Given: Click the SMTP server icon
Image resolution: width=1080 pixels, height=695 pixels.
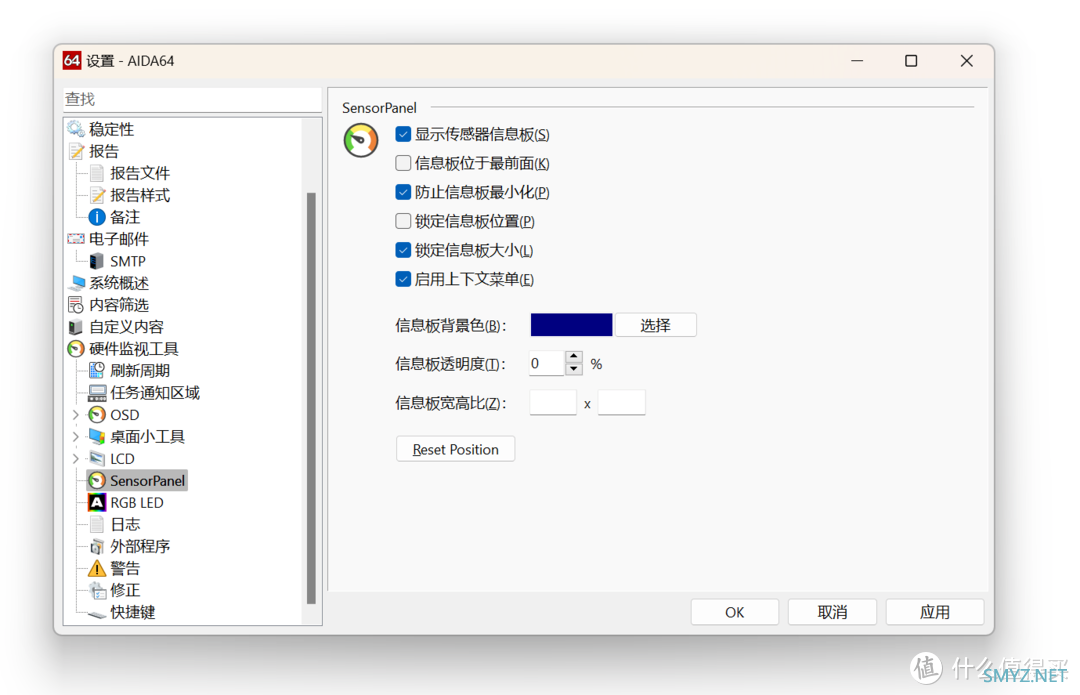Looking at the screenshot, I should [x=97, y=261].
